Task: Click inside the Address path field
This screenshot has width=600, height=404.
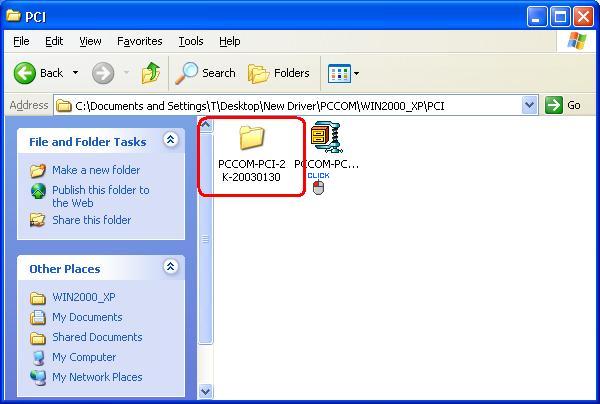Action: pos(295,106)
